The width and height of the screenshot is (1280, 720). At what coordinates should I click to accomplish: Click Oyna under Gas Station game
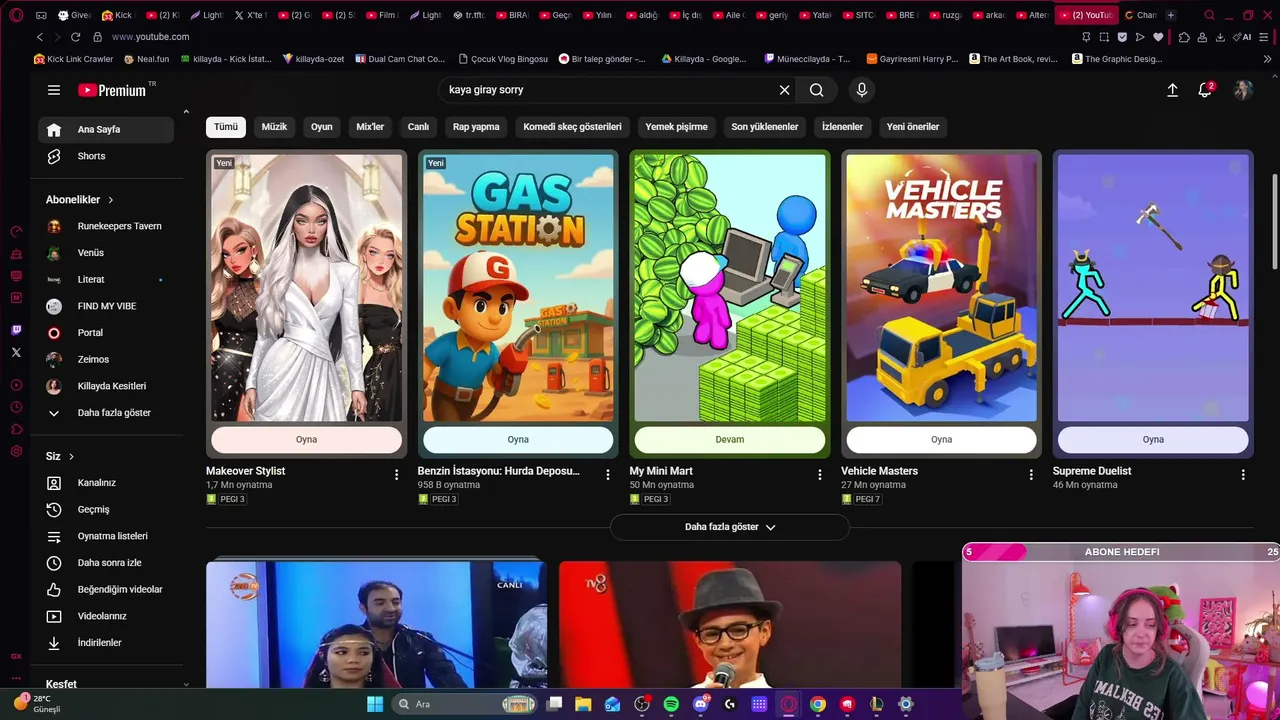pos(518,440)
